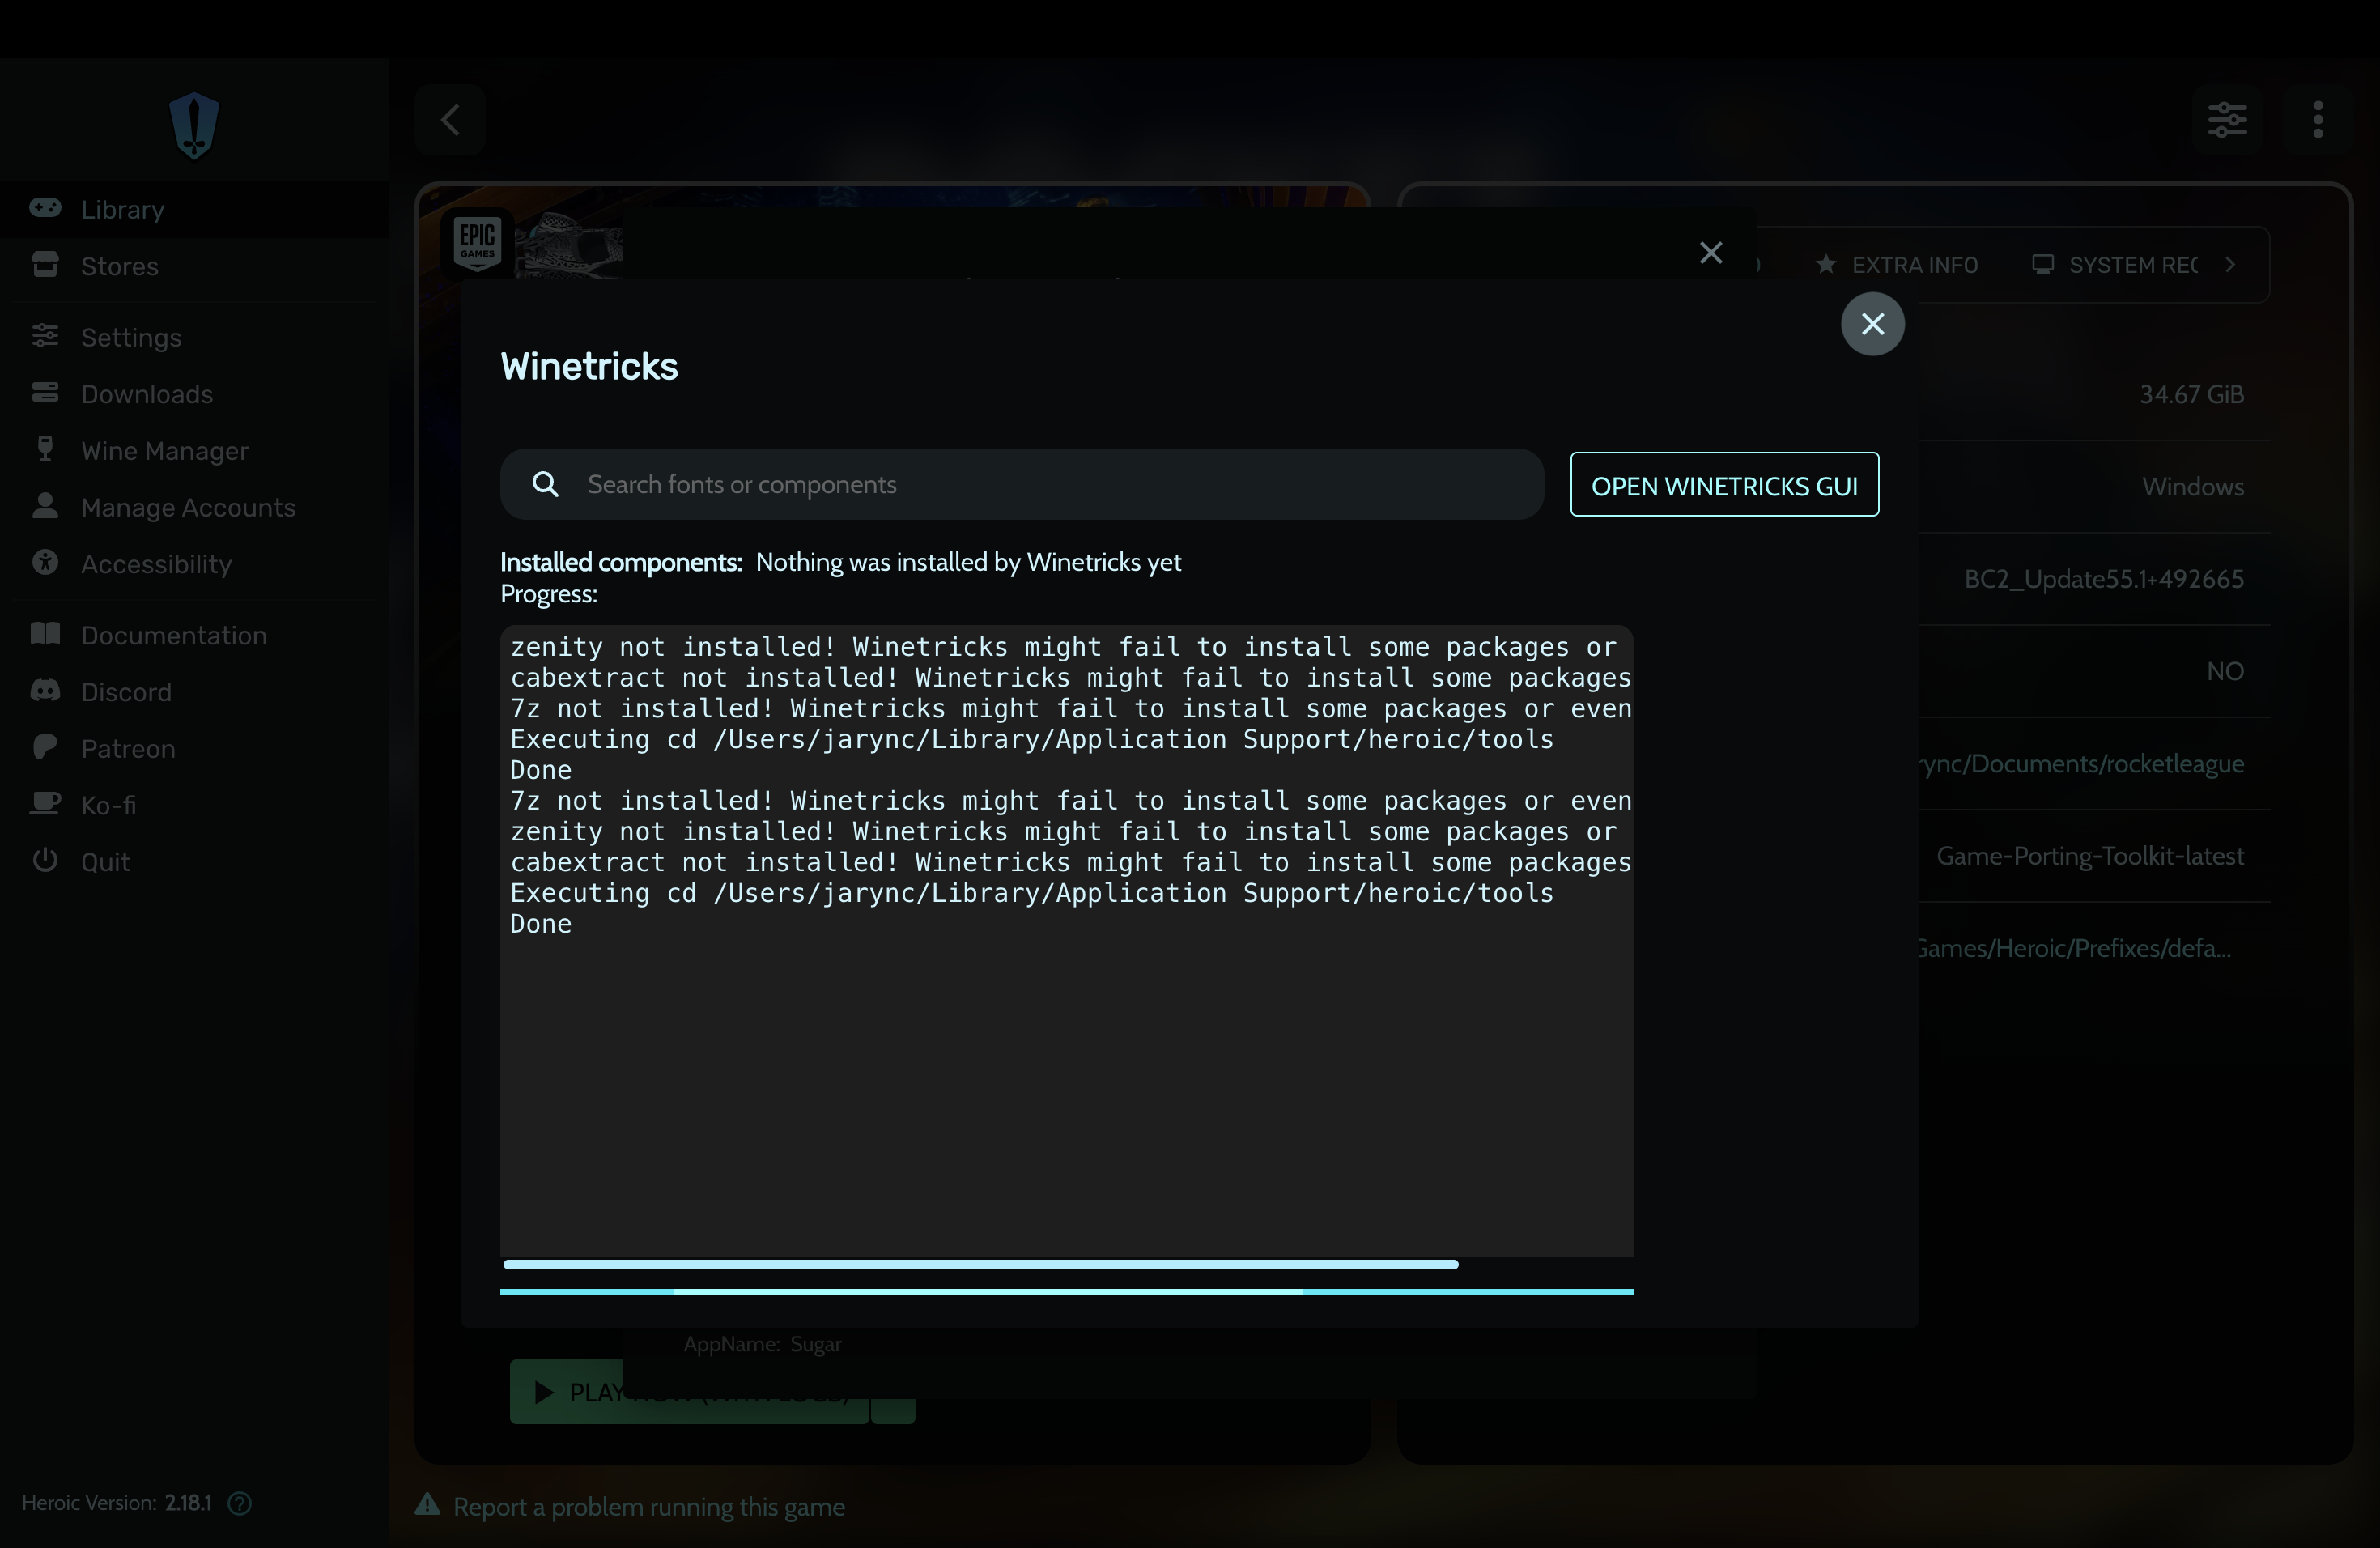Click OPEN WINETRICKS GUI button
The width and height of the screenshot is (2380, 1548).
tap(1724, 485)
